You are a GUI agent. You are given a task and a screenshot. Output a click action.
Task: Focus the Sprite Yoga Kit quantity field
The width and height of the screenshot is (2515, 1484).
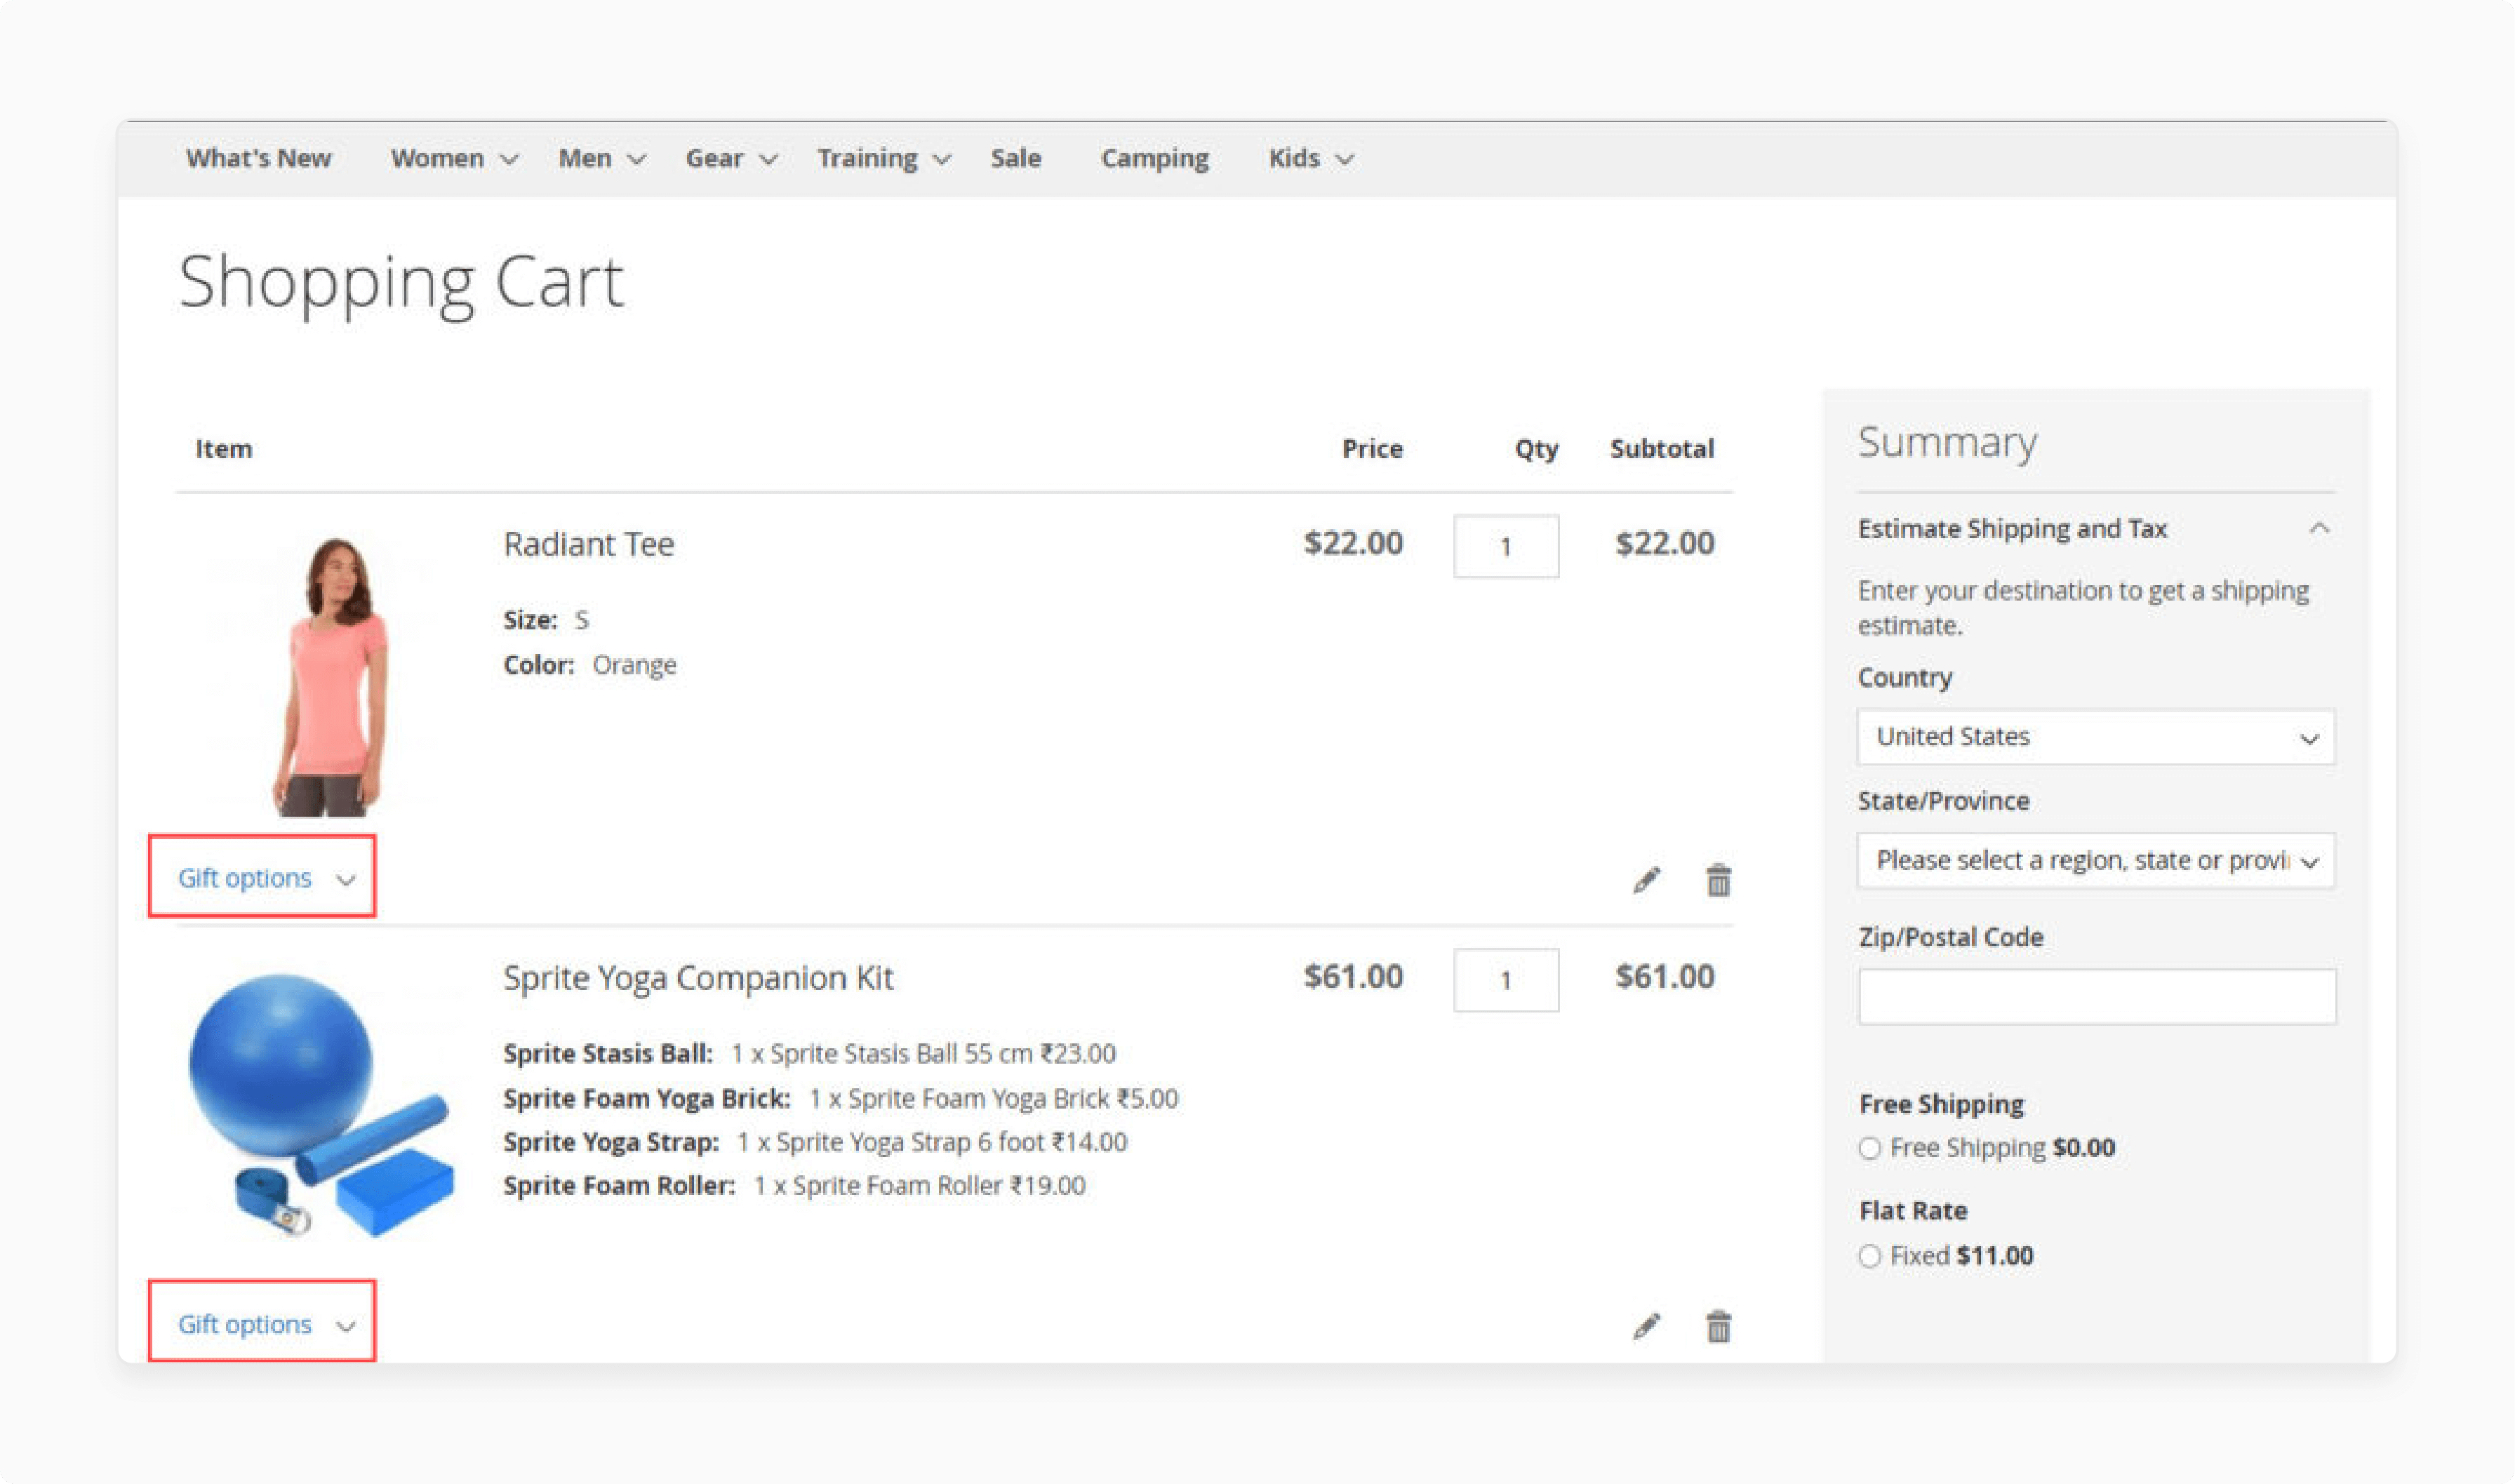coord(1506,980)
